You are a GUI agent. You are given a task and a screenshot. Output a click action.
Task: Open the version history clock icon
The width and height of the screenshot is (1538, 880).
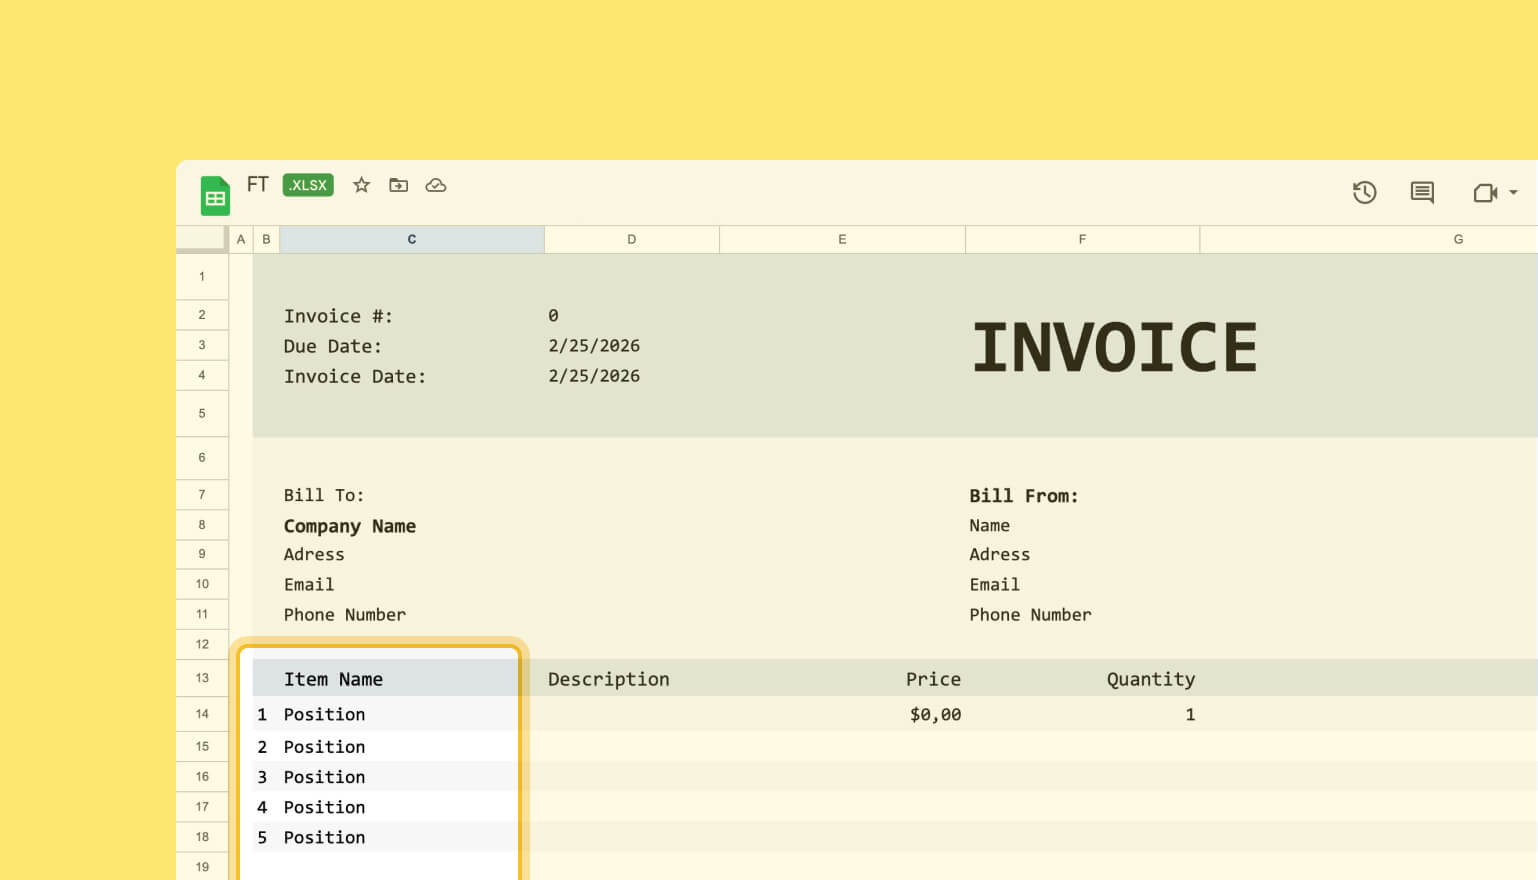(x=1364, y=192)
